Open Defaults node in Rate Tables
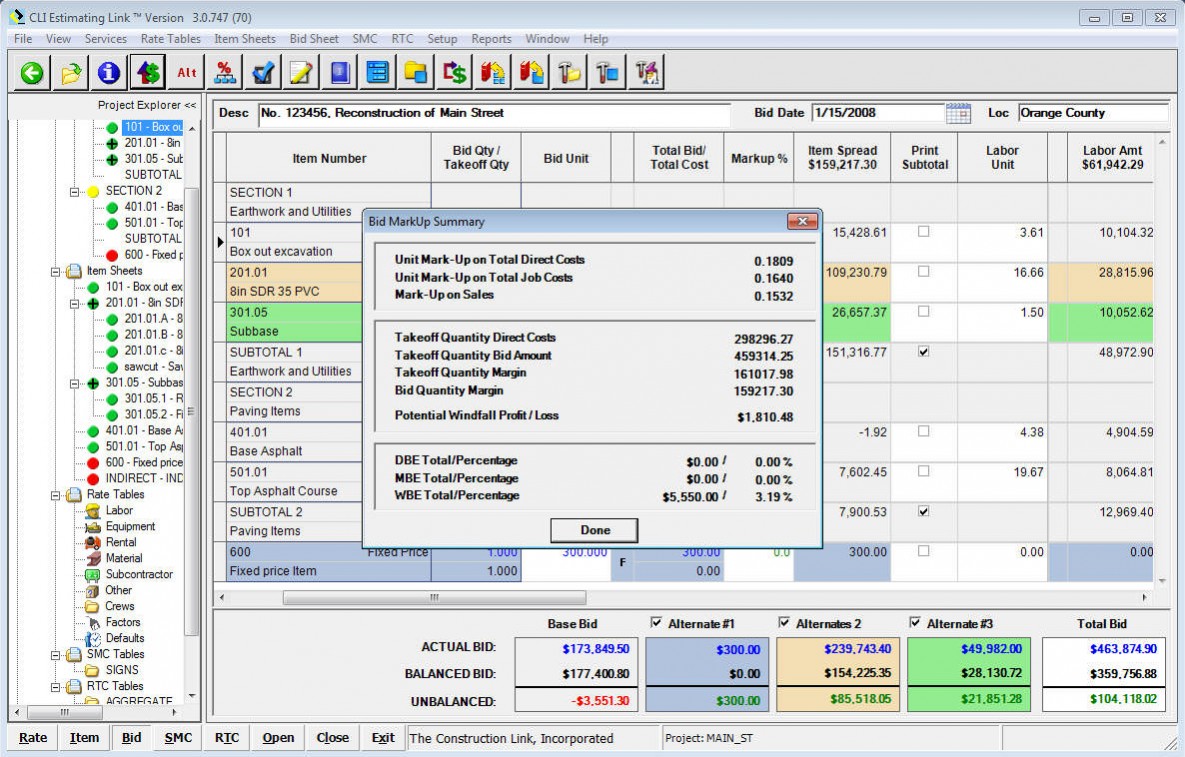1185x757 pixels. coord(125,638)
